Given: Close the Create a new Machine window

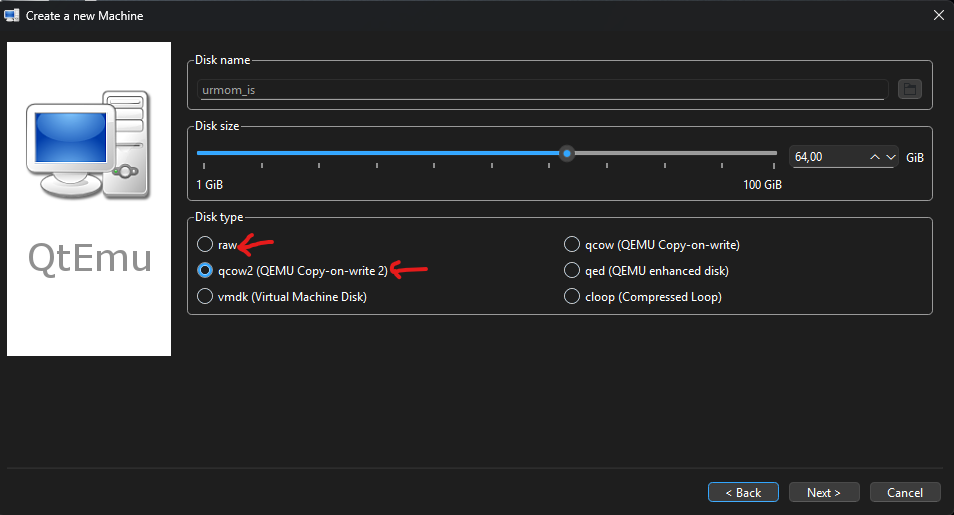Looking at the screenshot, I should 937,15.
